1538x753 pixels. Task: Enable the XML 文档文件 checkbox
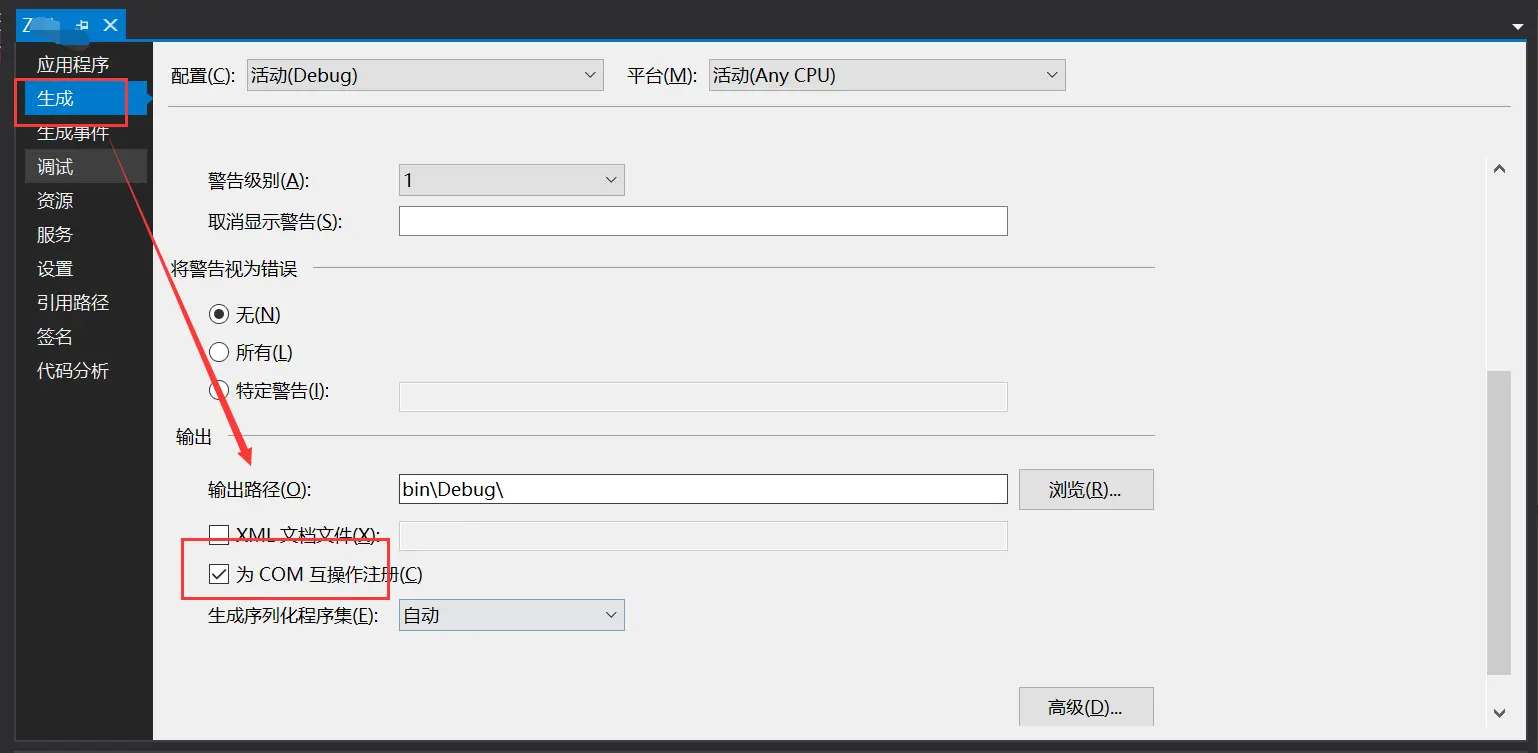coord(218,536)
